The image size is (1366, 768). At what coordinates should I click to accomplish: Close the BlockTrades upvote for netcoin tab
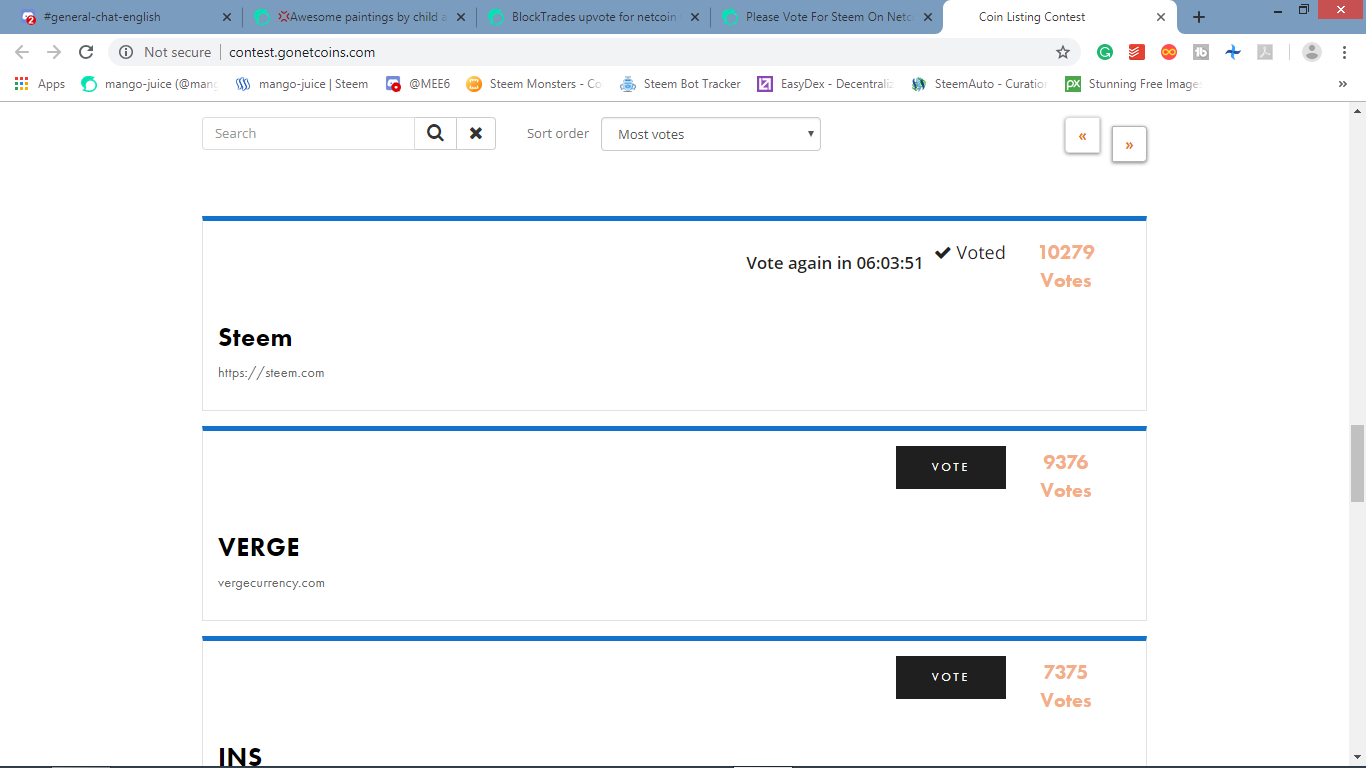[694, 17]
